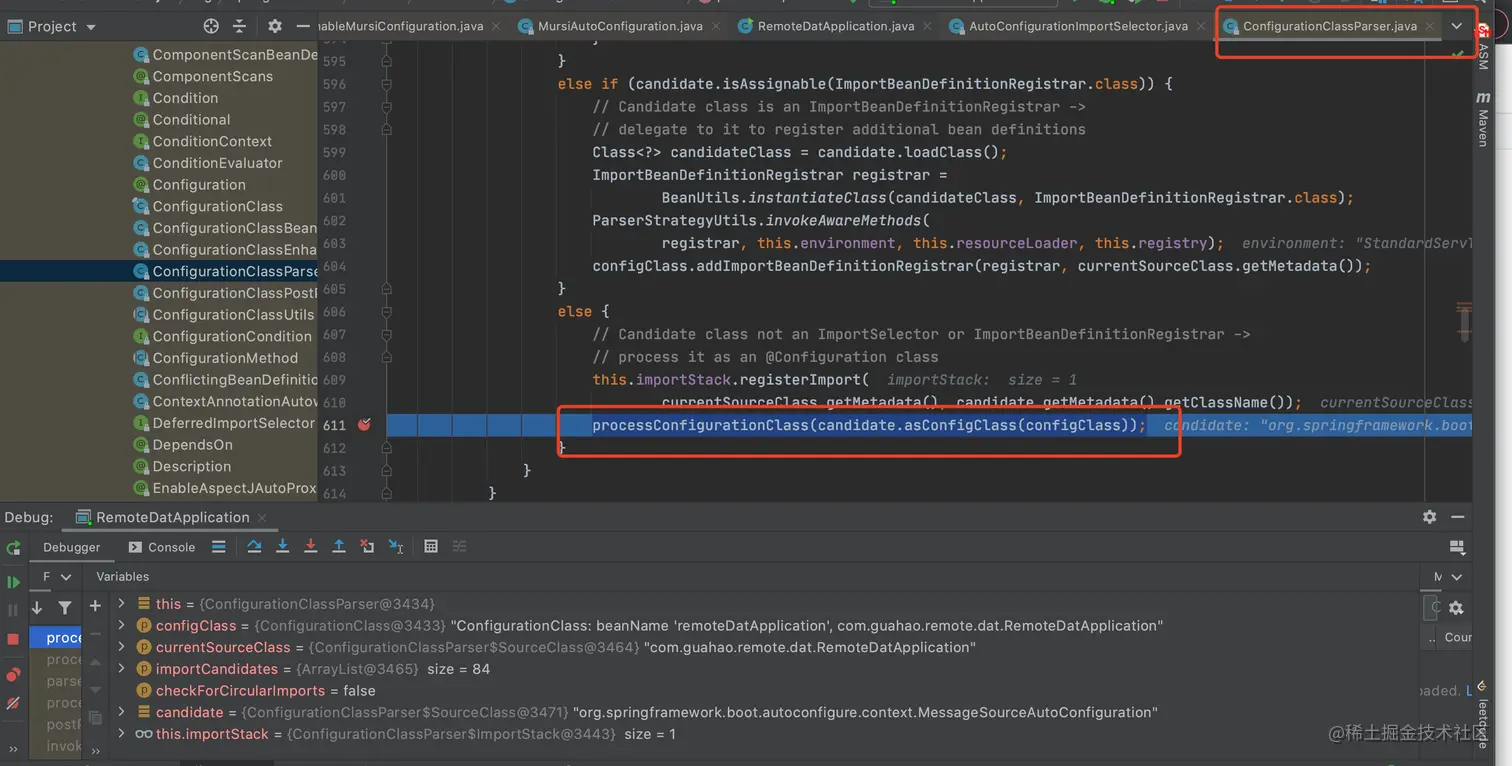Stop the debug session

tap(13, 639)
